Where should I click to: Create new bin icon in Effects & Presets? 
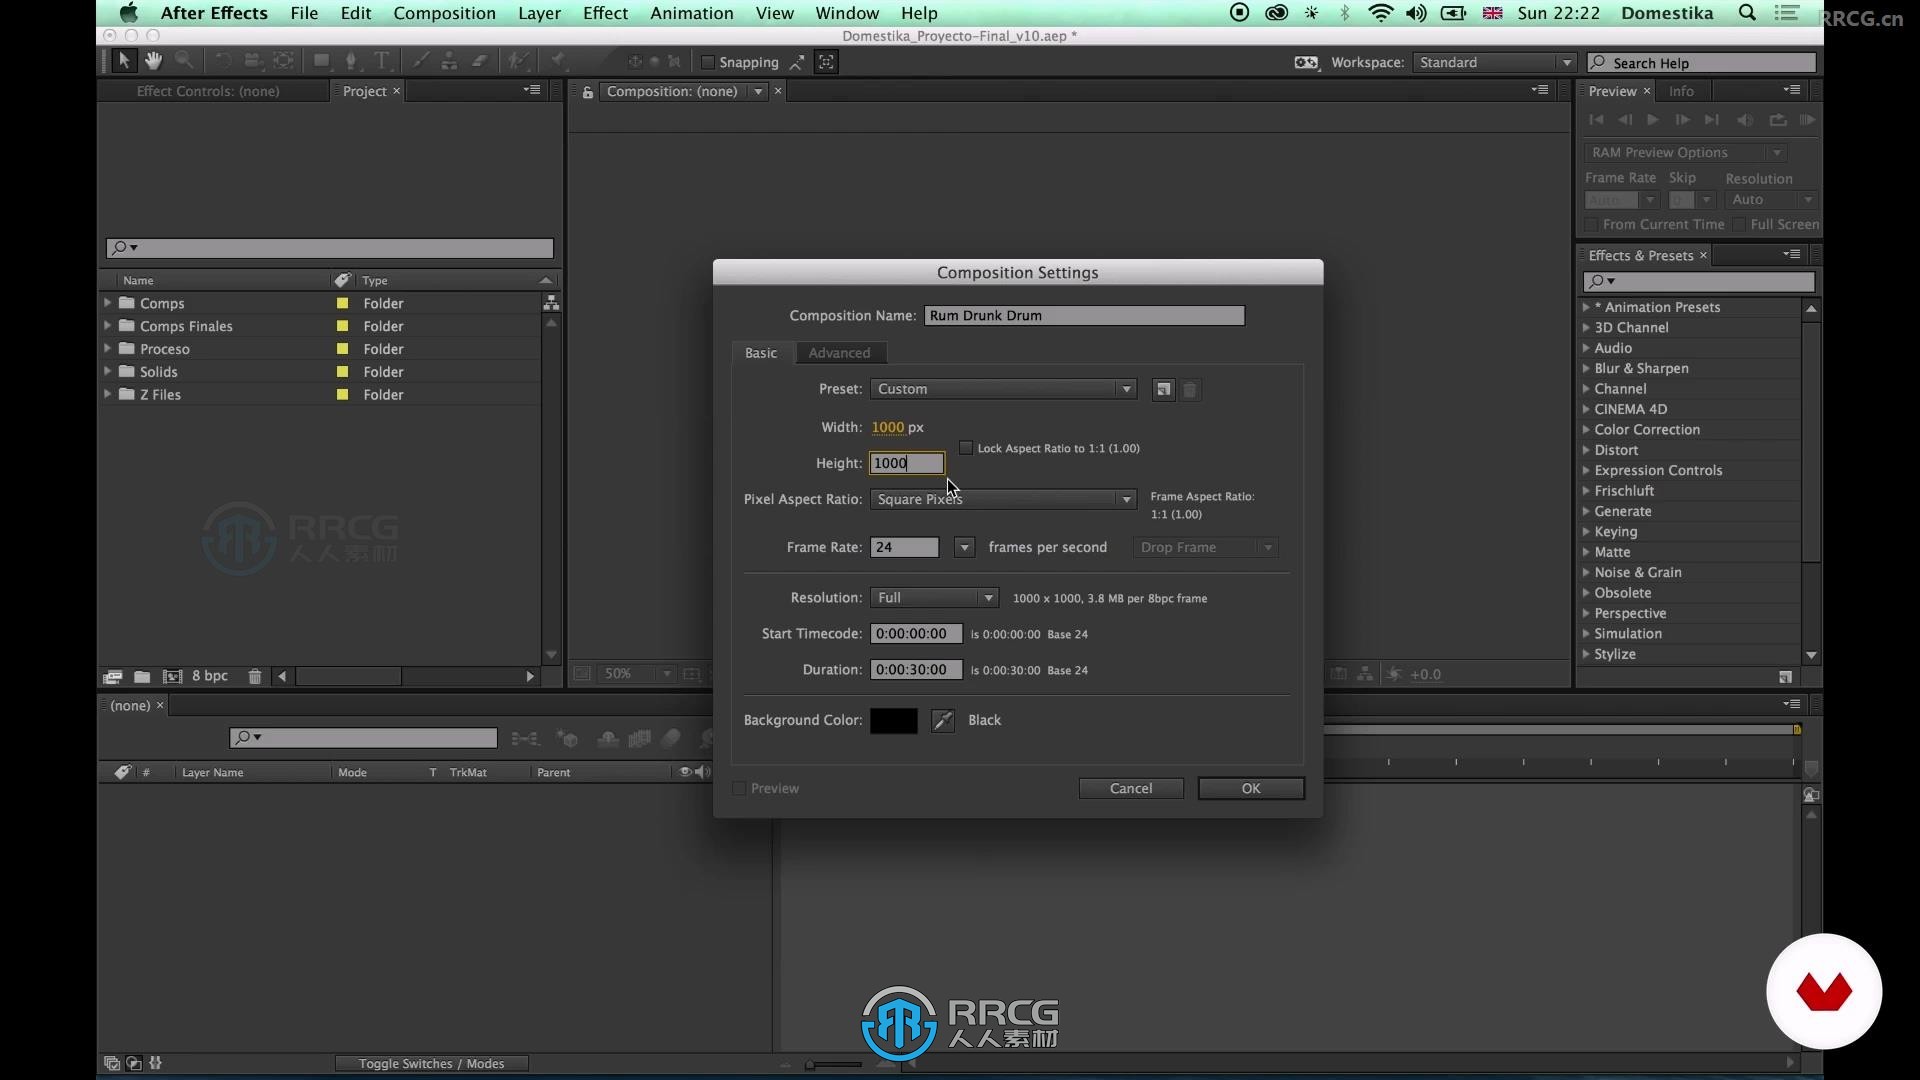1785,677
